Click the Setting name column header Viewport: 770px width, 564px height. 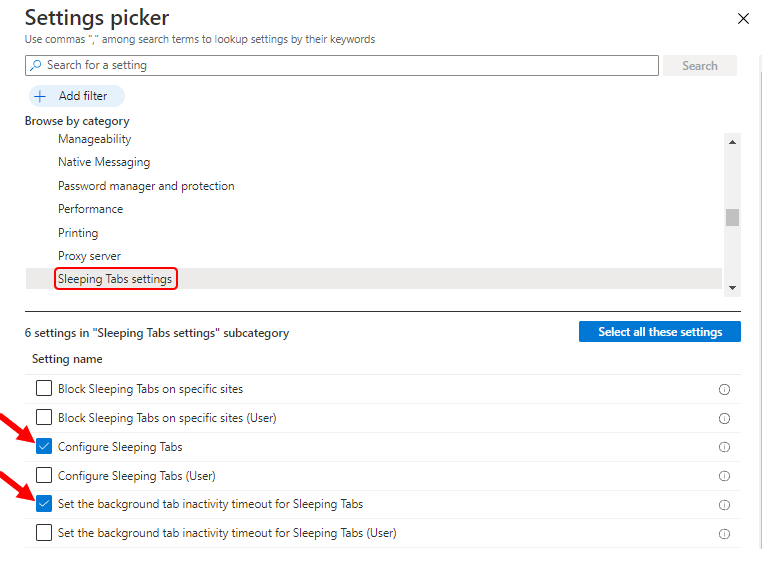[x=67, y=359]
